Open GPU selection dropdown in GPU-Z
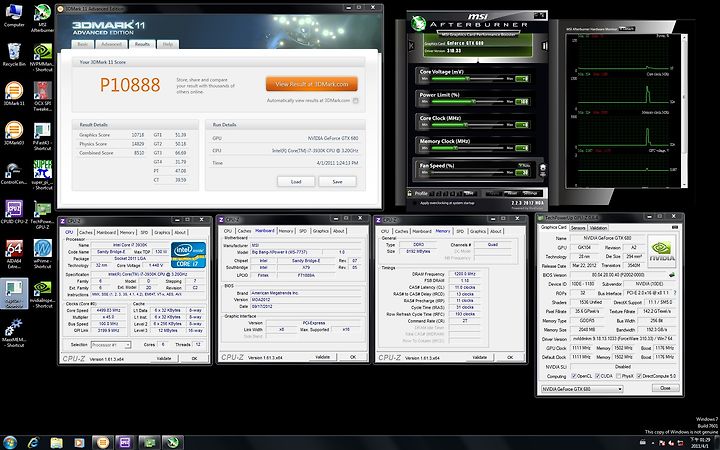Screen dimensions: 720x450 581,389
